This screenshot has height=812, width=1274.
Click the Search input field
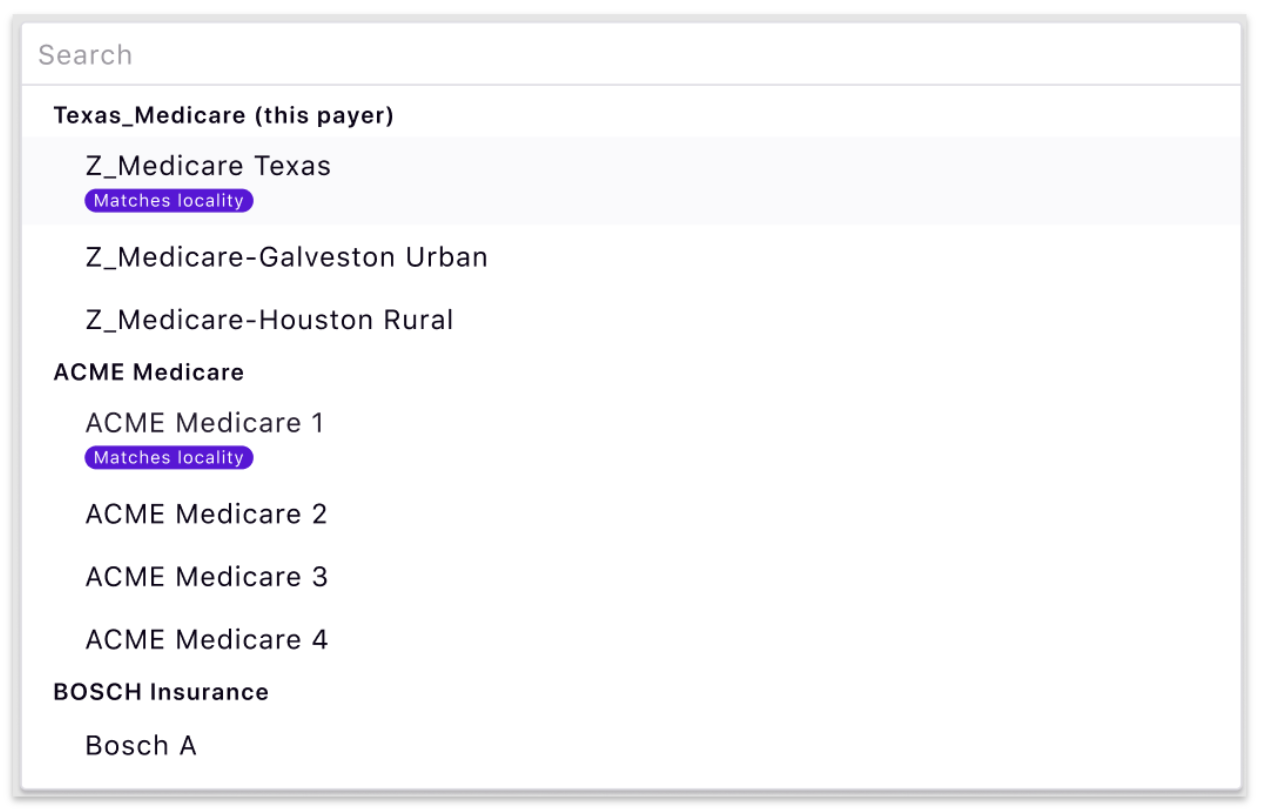(x=631, y=54)
